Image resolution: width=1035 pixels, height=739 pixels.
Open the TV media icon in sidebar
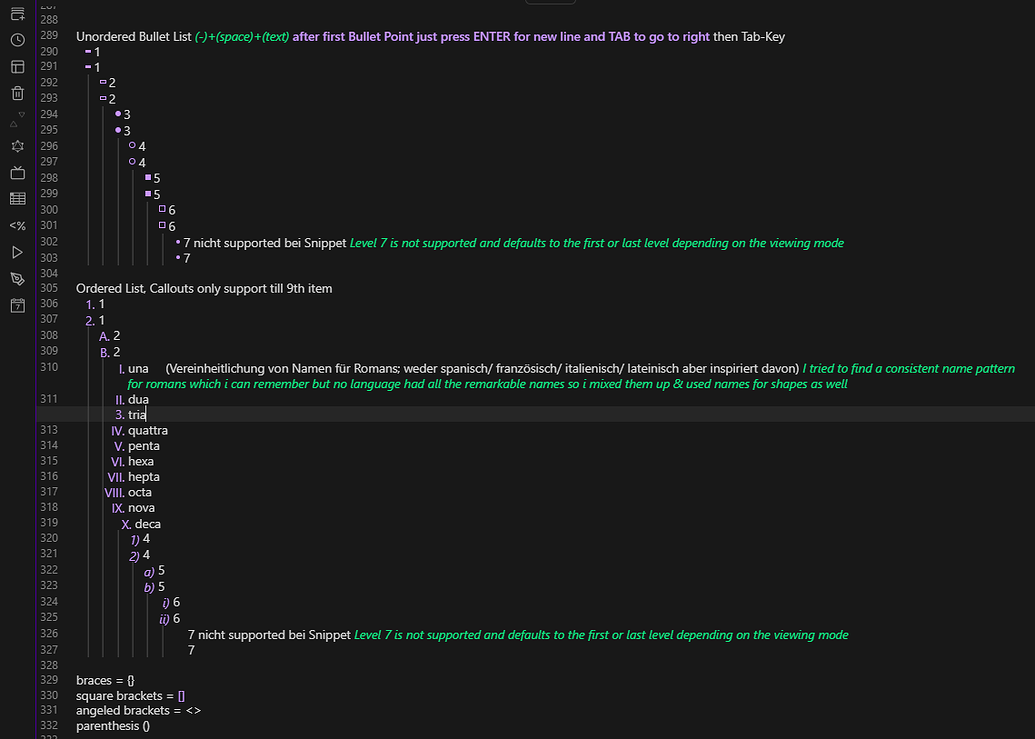(16, 172)
